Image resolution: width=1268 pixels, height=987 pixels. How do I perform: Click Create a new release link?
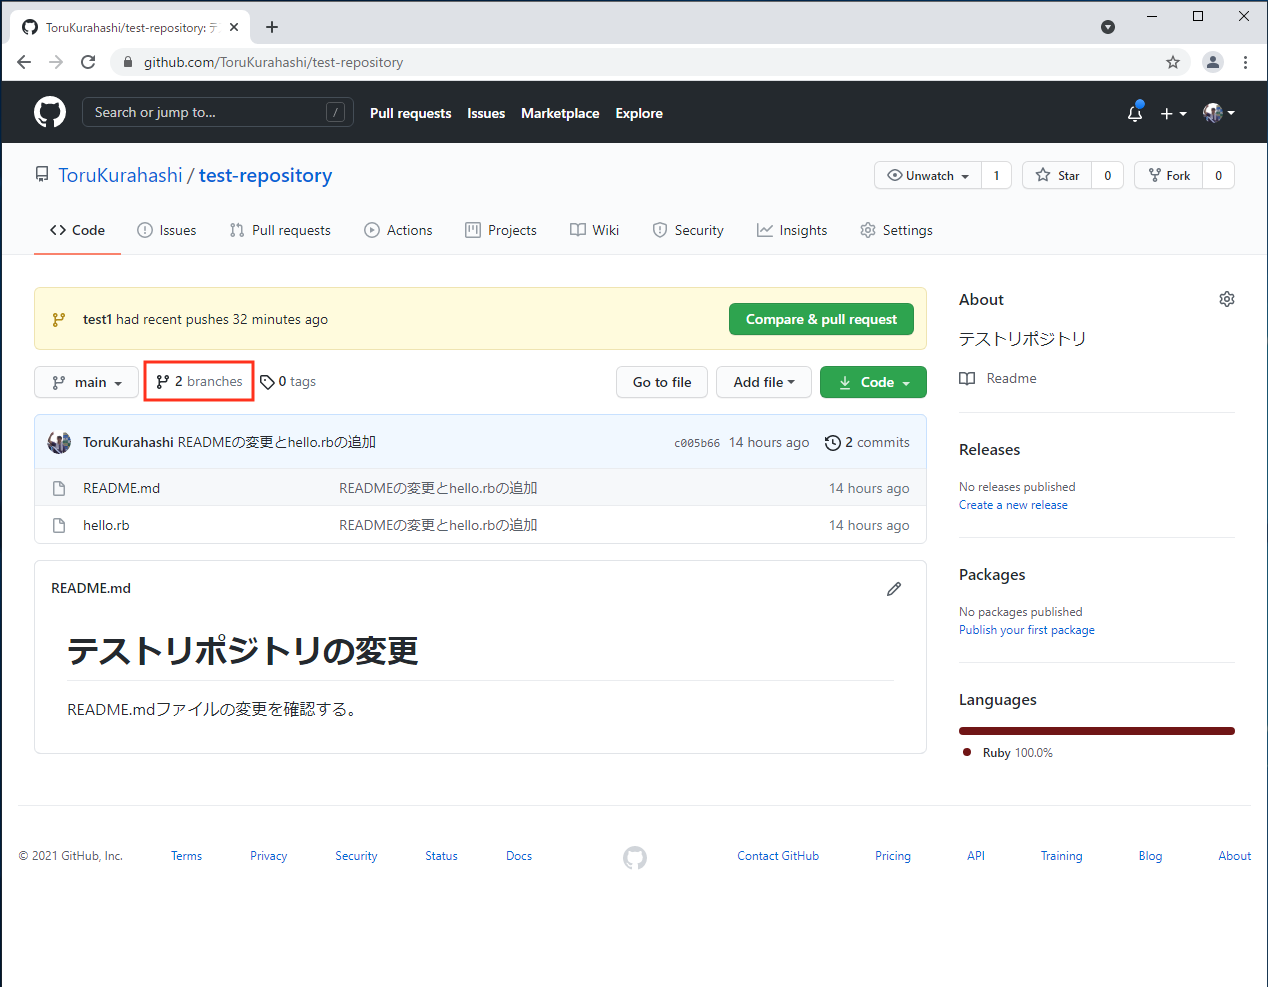tap(1013, 505)
